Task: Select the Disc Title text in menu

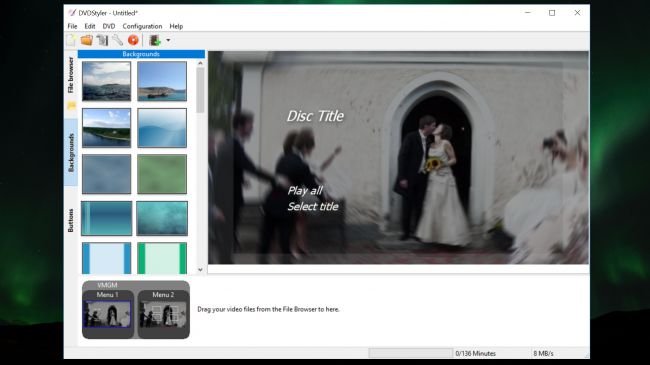Action: click(x=315, y=116)
